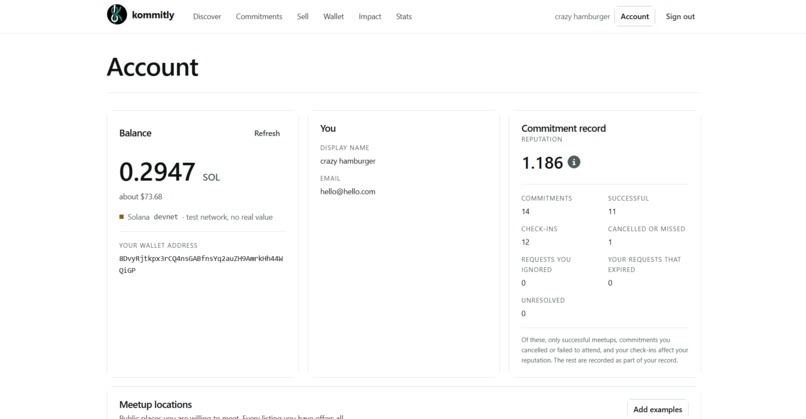Click the EMAIL label

[330, 178]
